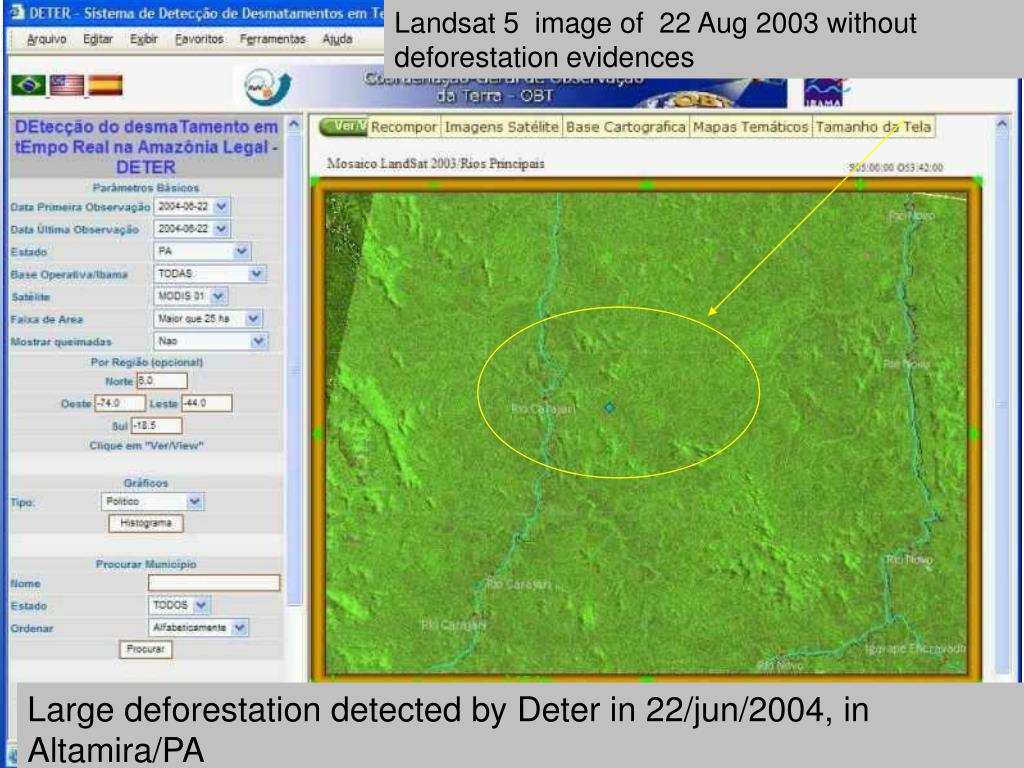Expand the Data Primeira Observação dropdown

click(x=221, y=207)
